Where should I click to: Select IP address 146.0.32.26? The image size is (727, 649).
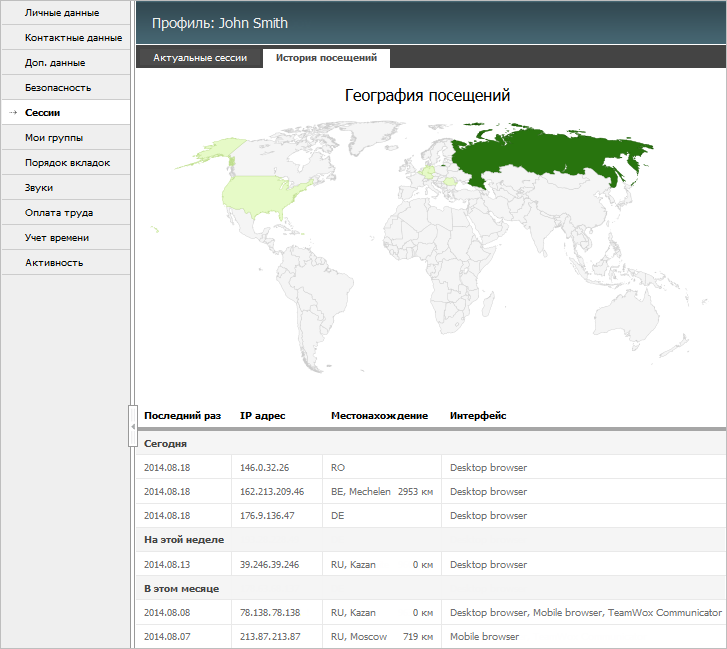click(x=264, y=467)
